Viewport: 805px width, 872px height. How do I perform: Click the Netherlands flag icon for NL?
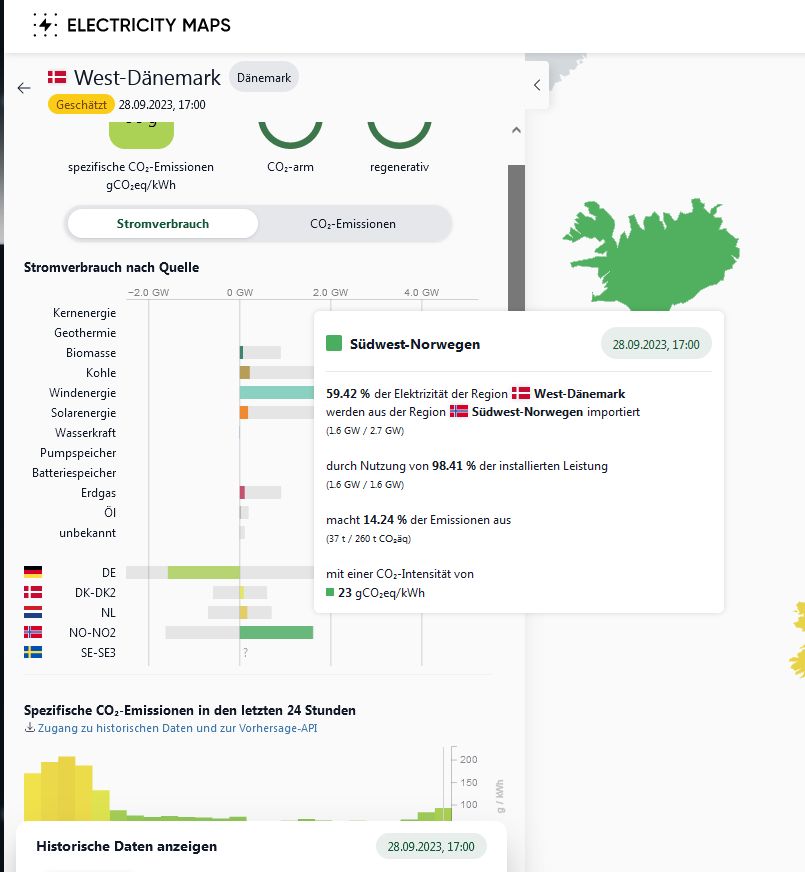coord(33,612)
